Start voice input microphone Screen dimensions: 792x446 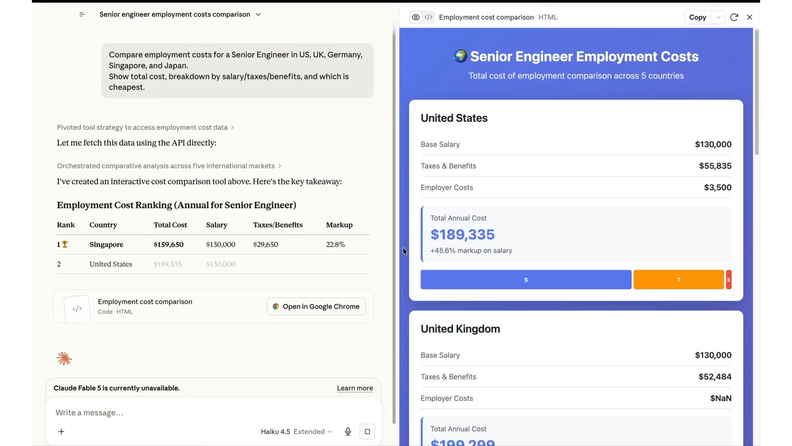[x=348, y=432]
